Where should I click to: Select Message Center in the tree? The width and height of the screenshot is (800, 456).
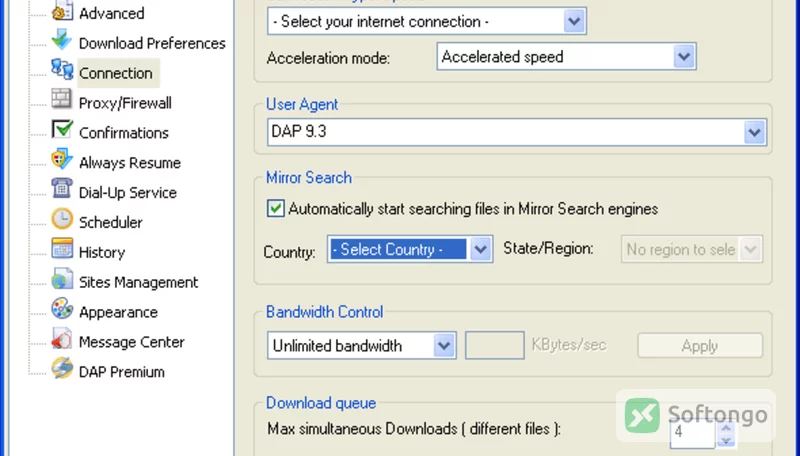[x=132, y=342]
